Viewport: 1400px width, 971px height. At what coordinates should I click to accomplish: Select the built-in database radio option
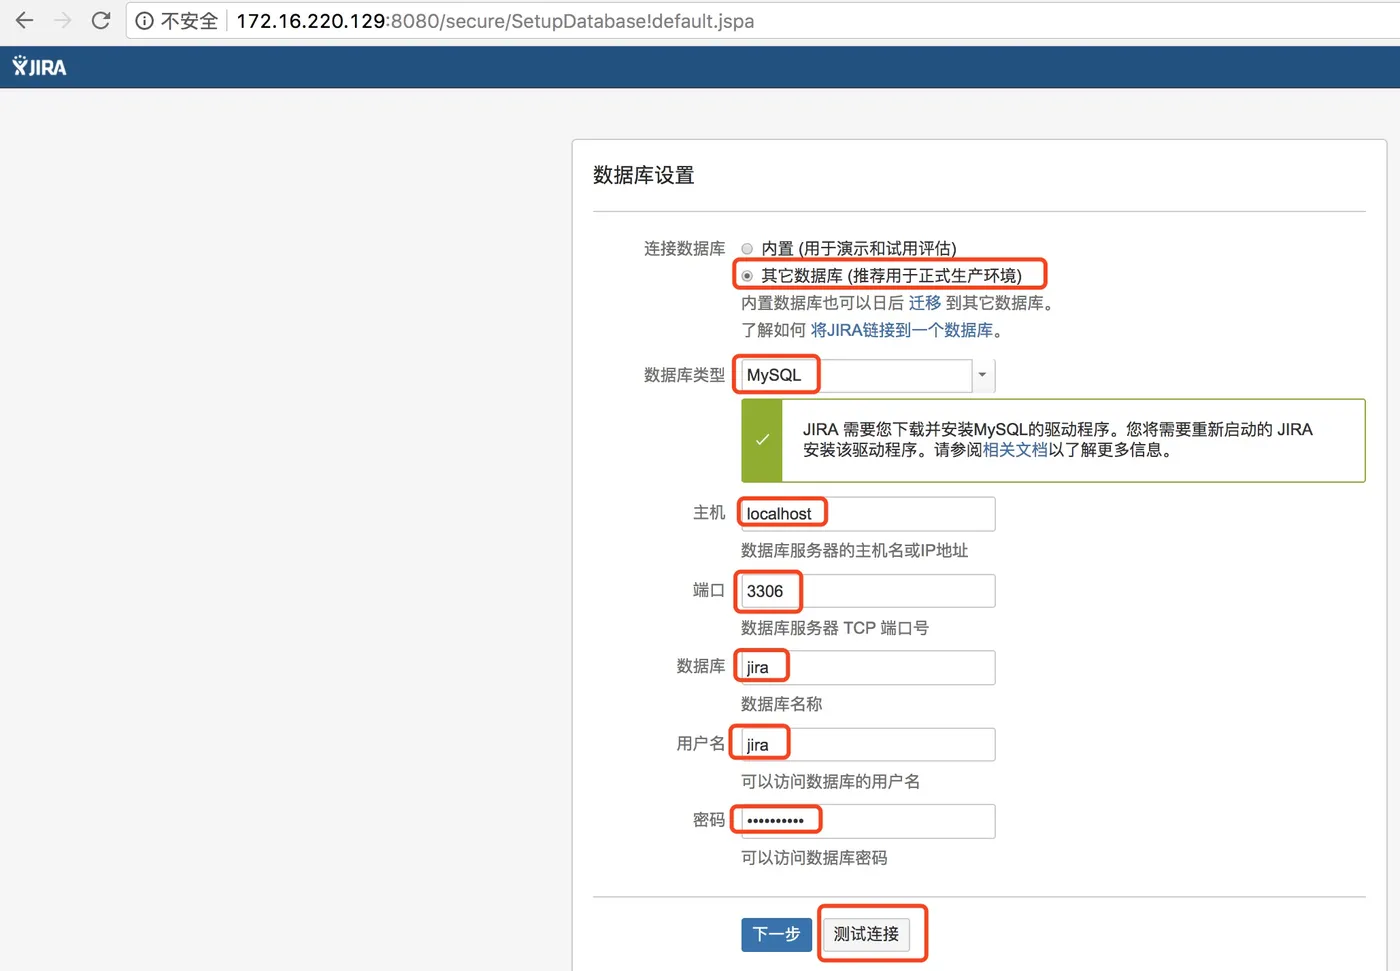[x=747, y=249]
